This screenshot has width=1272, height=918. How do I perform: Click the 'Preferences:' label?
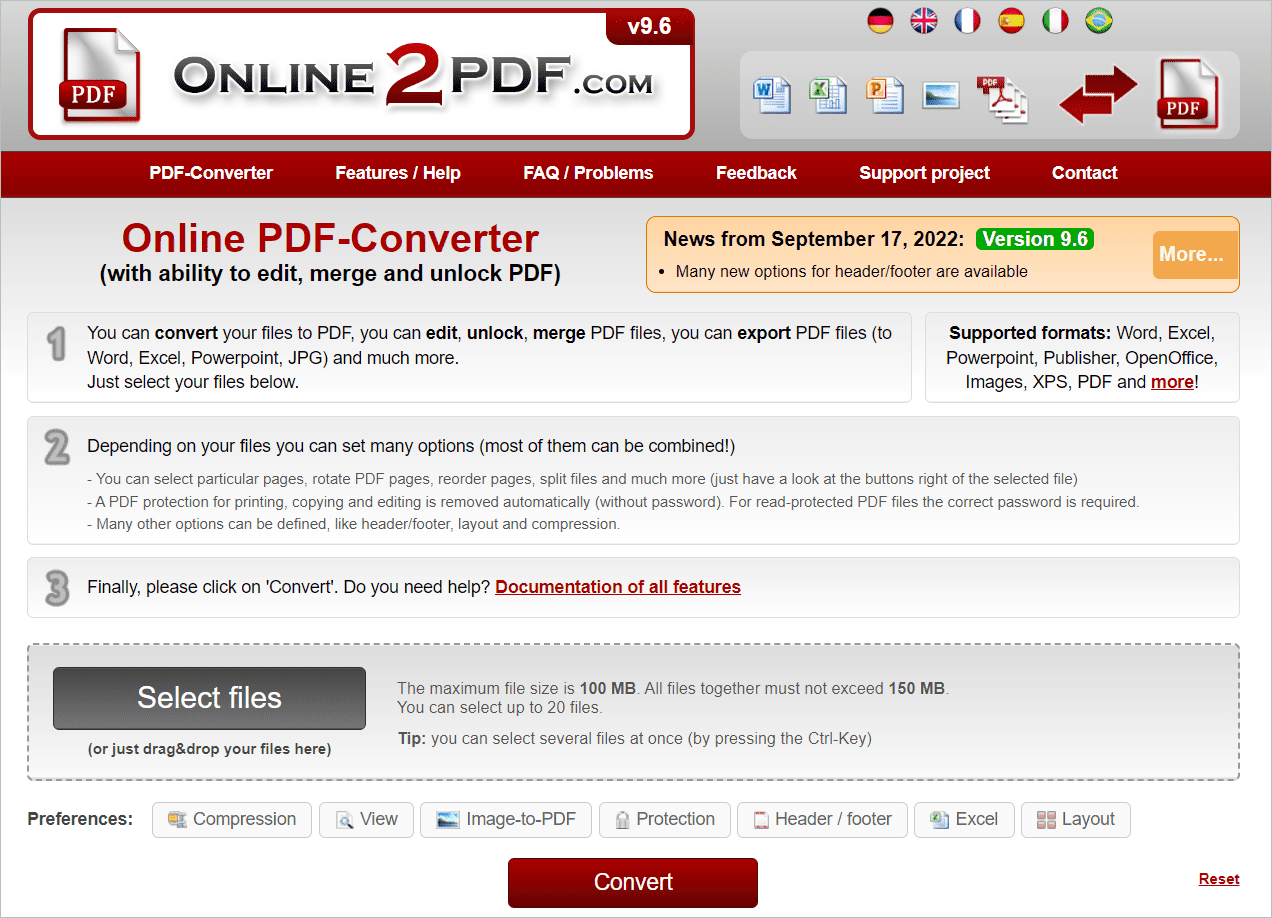click(80, 819)
